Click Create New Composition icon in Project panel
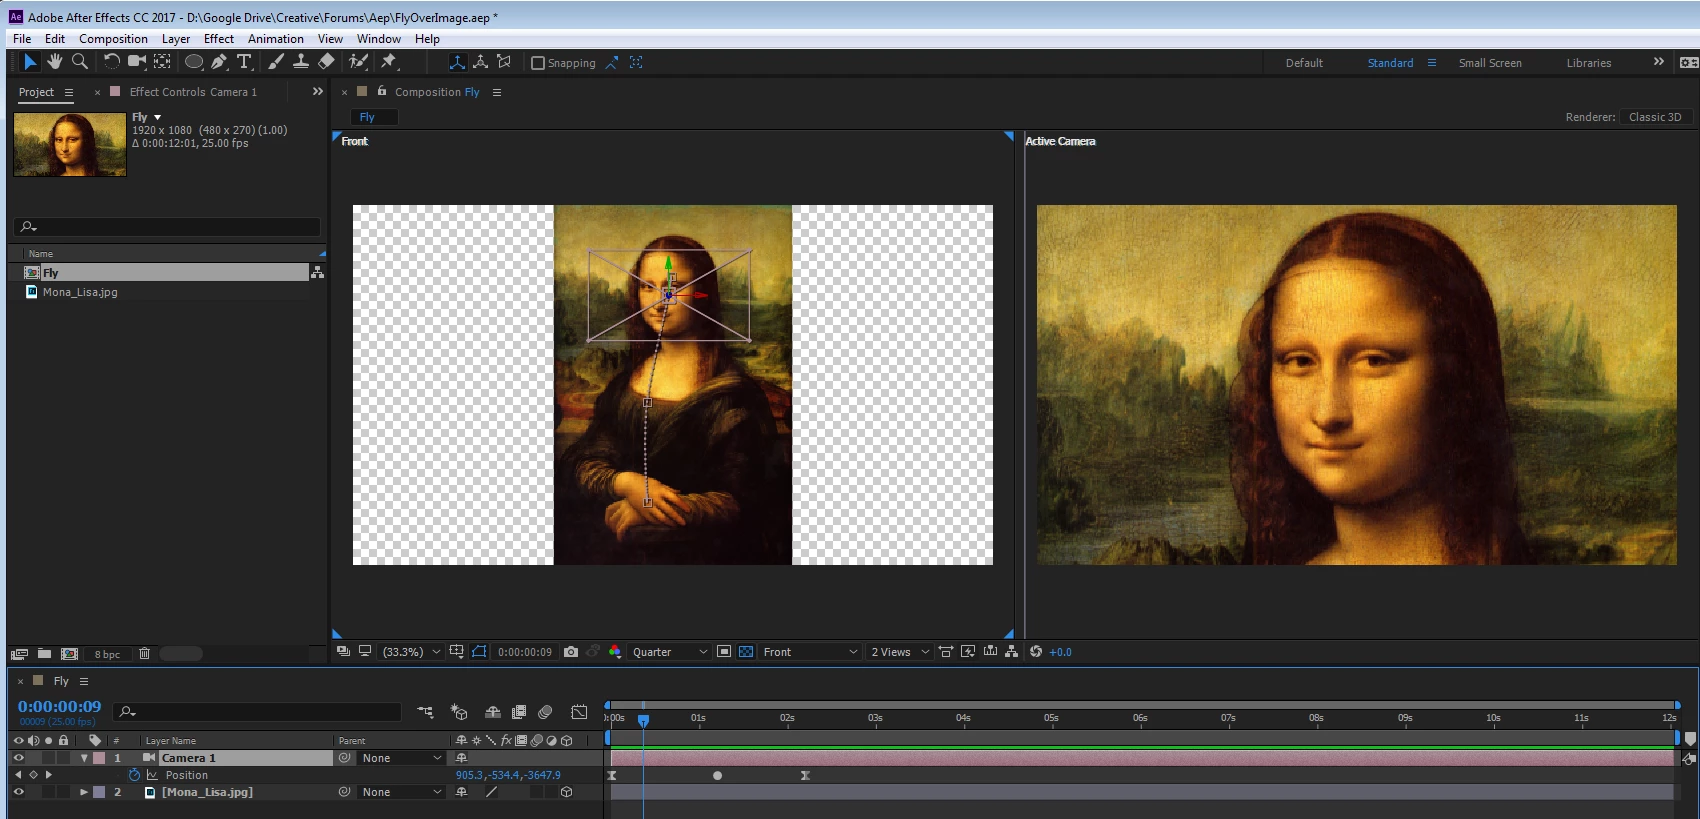The height and width of the screenshot is (819, 1700). pyautogui.click(x=69, y=654)
